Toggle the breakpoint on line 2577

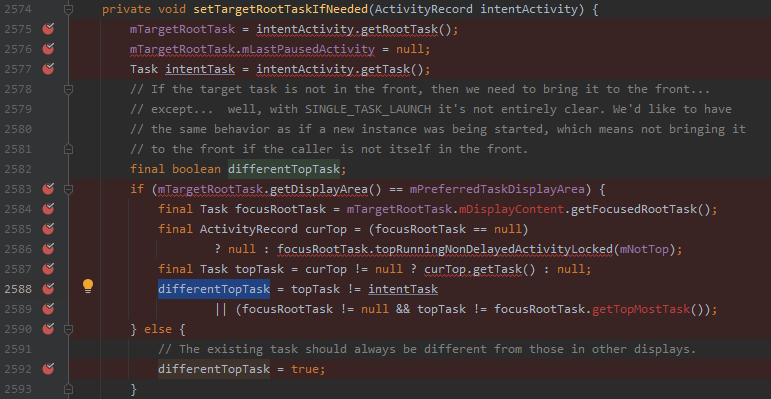[x=48, y=69]
